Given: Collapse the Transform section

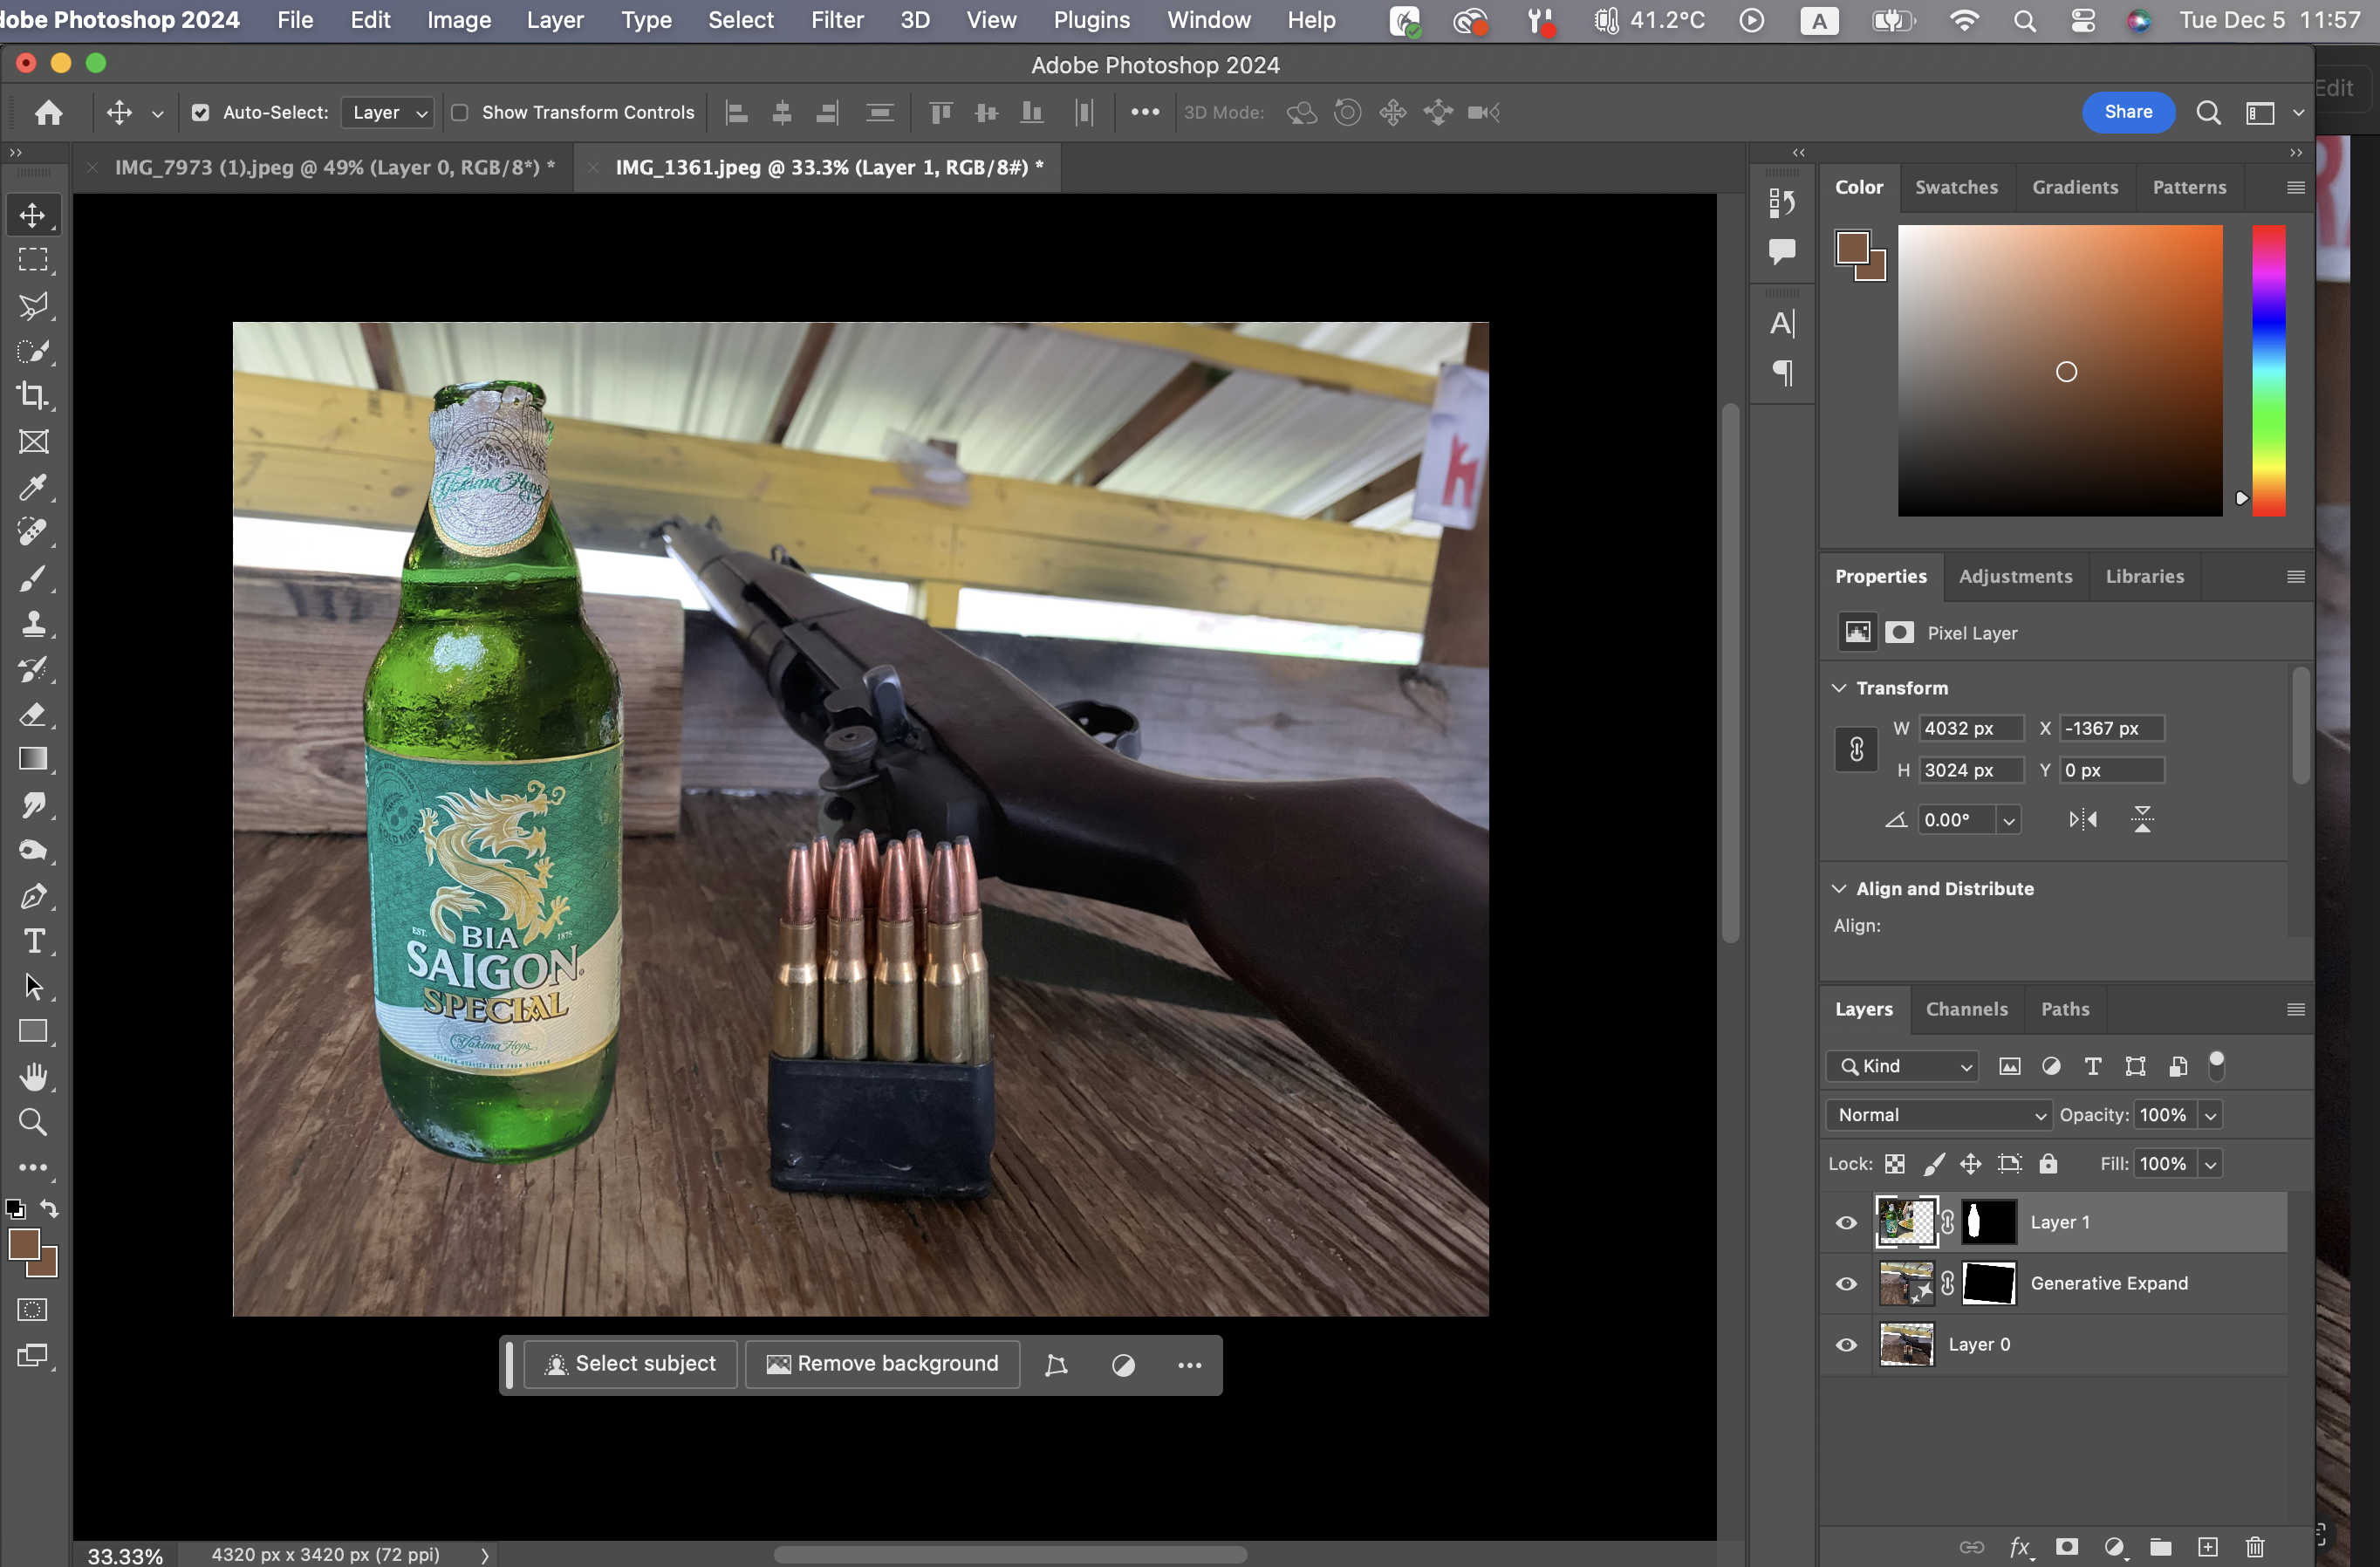Looking at the screenshot, I should 1838,688.
